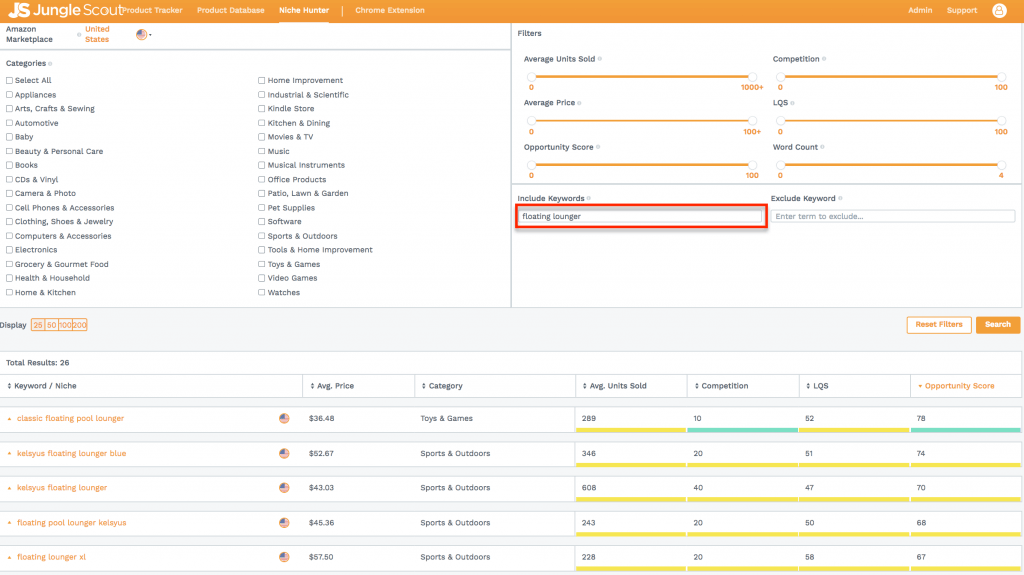Expand the floating pool lounger kelsyus row
Screen dimensions: 1024x575
pyautogui.click(x=9, y=523)
